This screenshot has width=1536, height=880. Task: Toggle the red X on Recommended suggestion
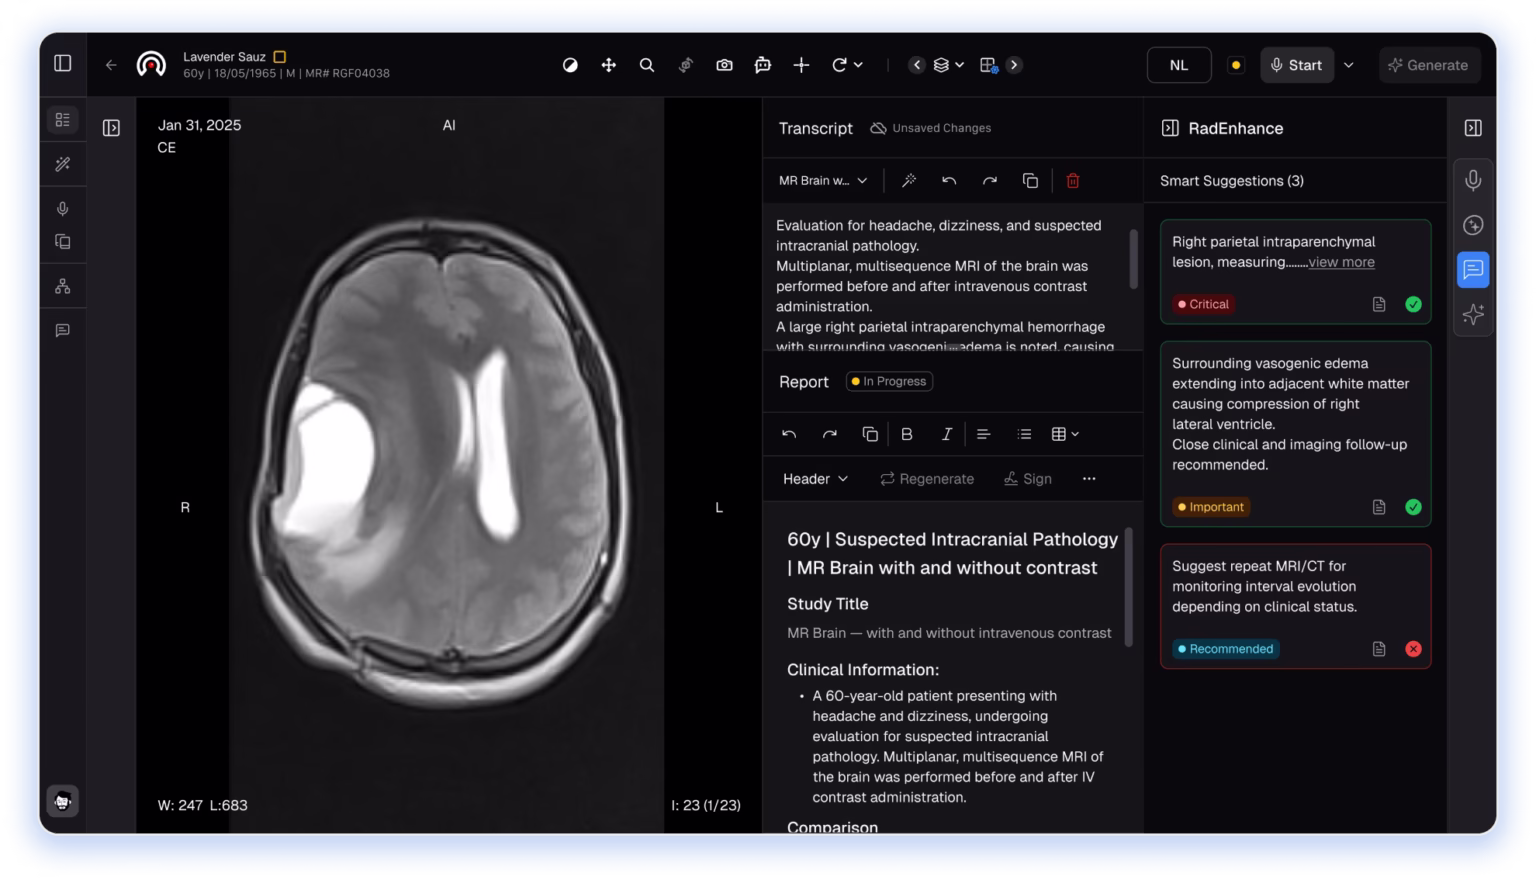point(1413,649)
